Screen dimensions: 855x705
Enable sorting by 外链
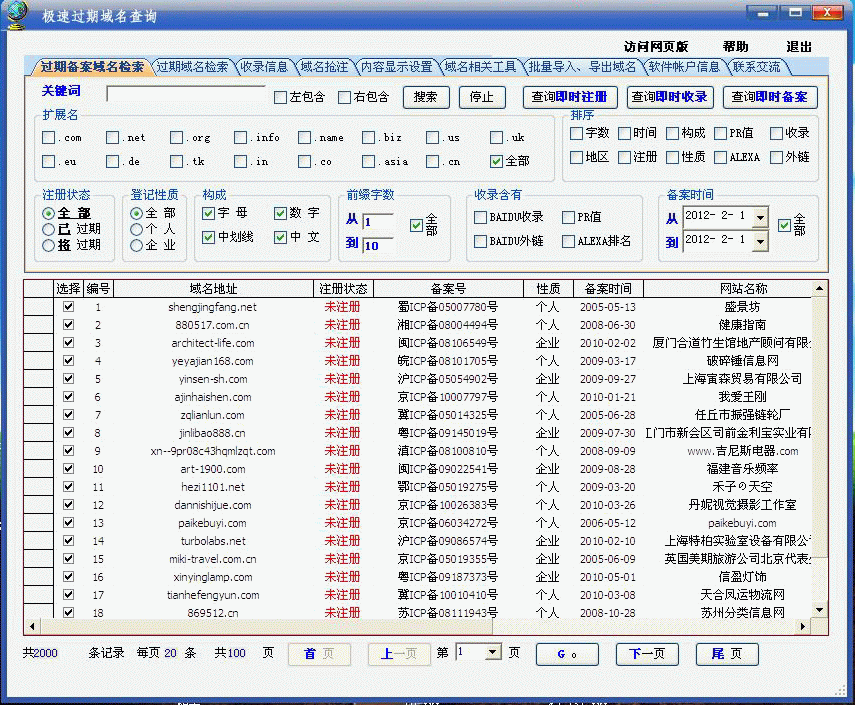[x=776, y=157]
